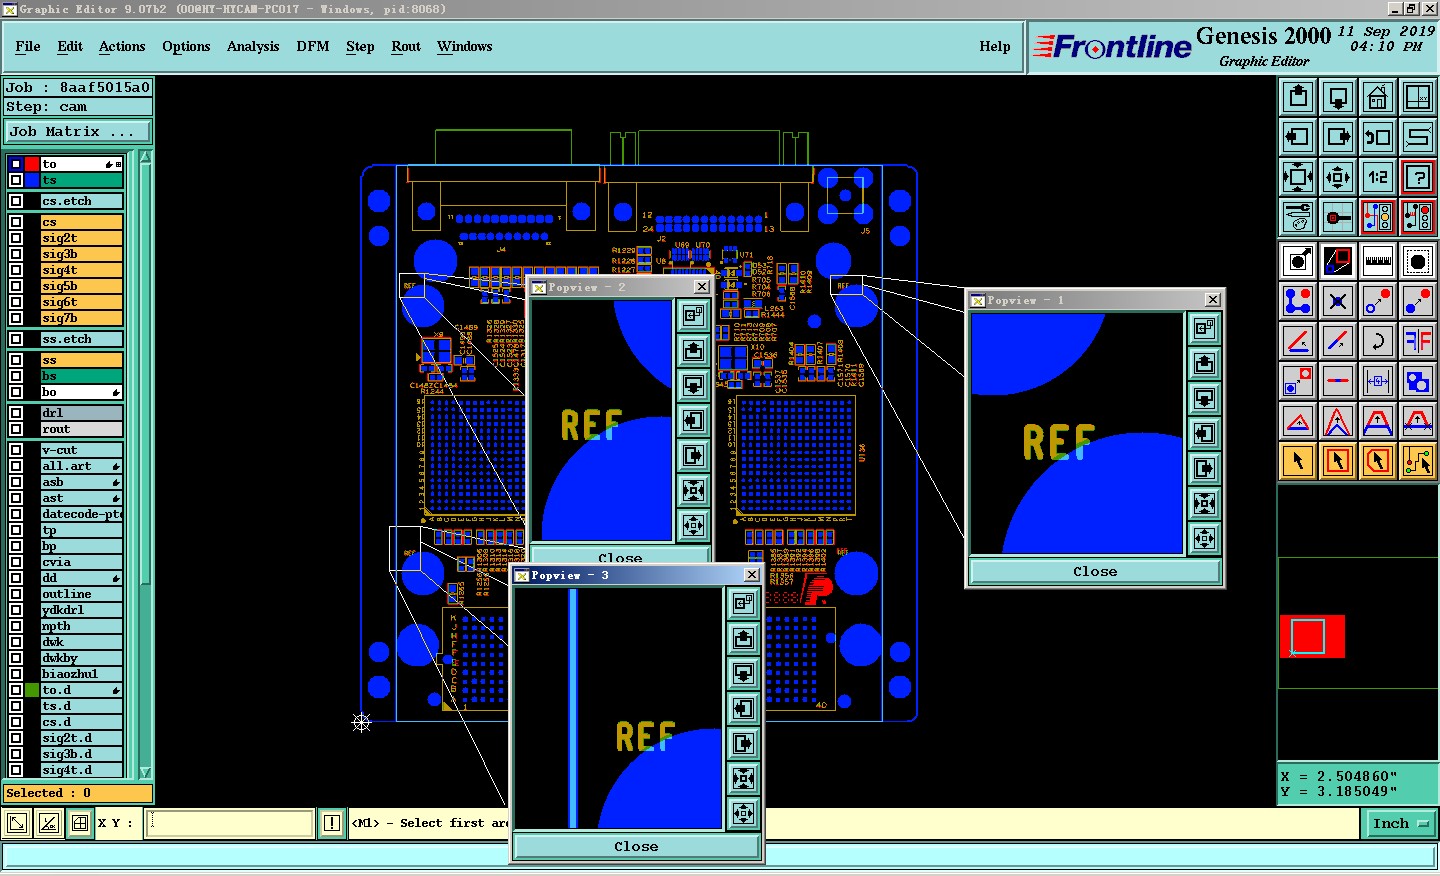Click the question mark help icon

(1418, 177)
